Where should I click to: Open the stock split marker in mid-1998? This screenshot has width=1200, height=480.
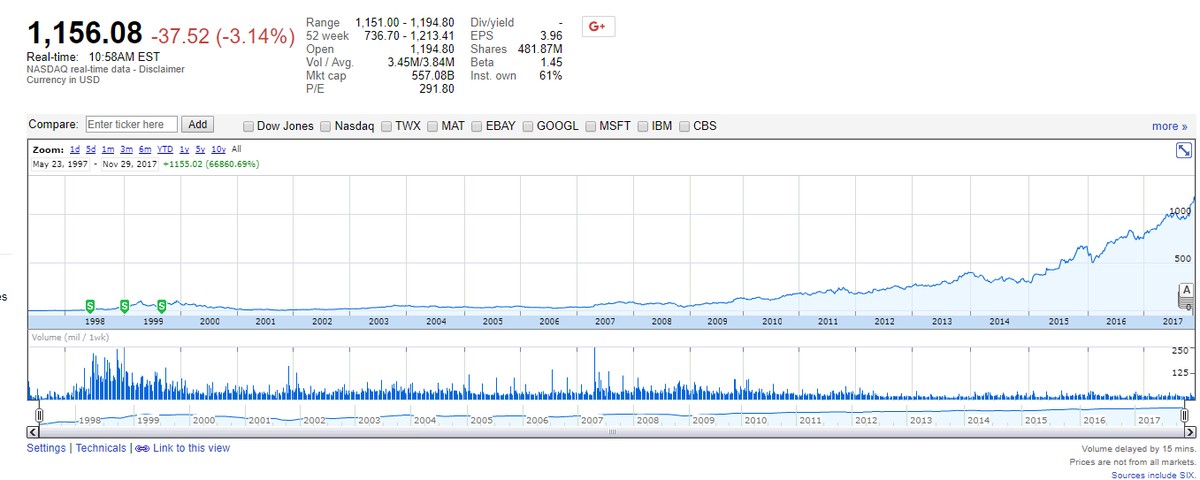pos(124,305)
